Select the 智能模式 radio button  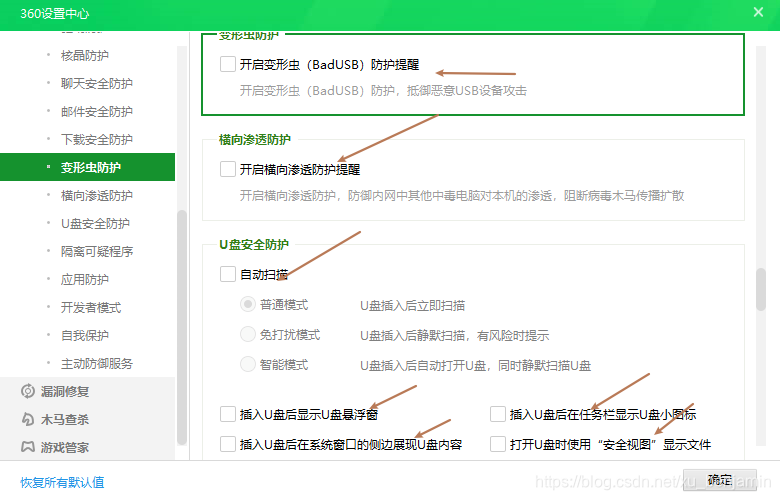coord(248,364)
